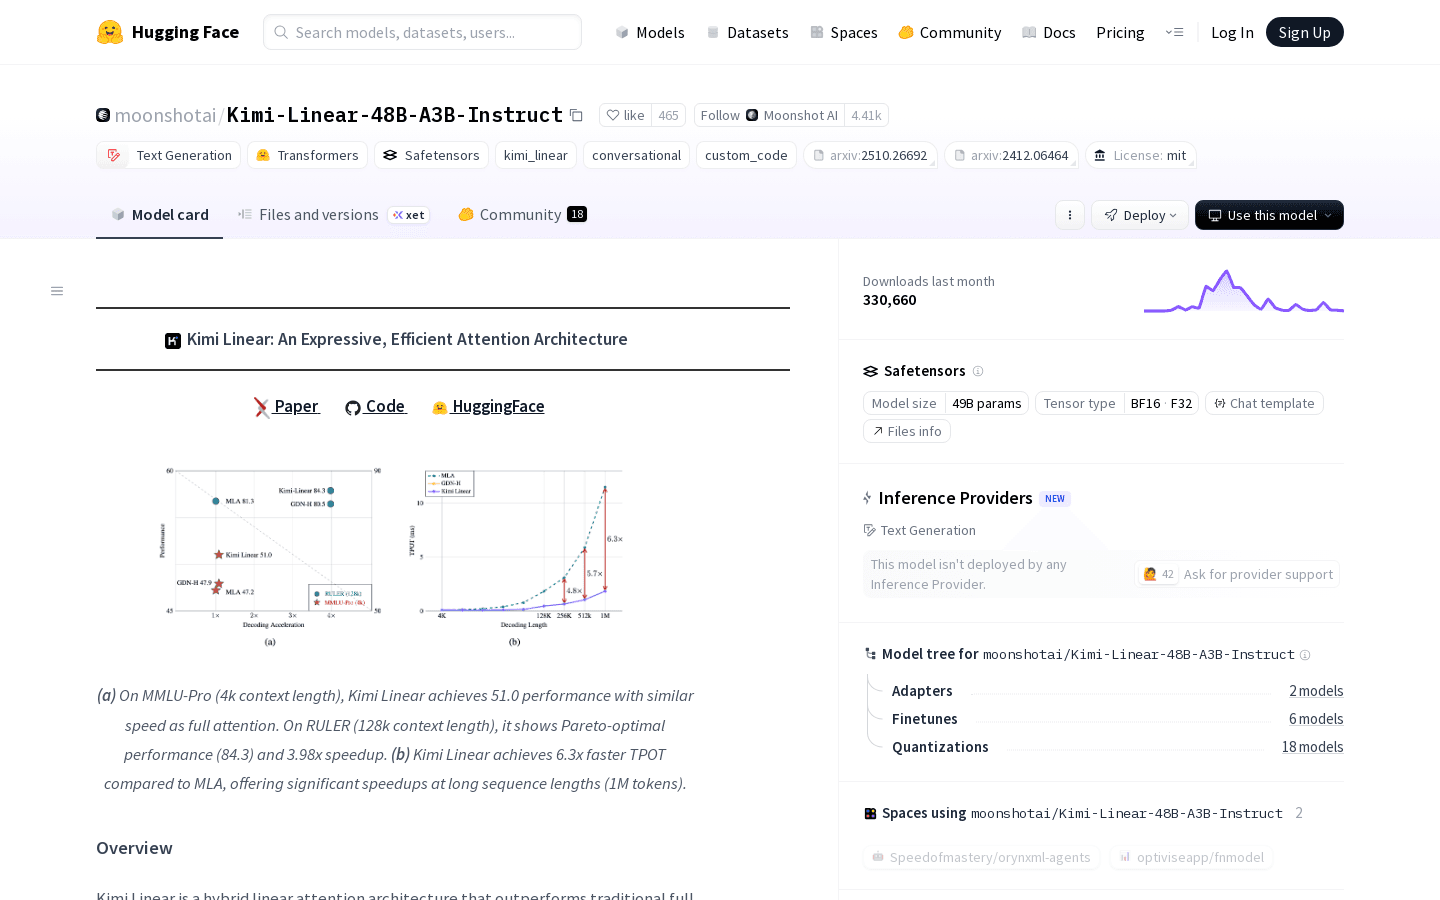
Task: Copy model name with the copy icon
Action: pos(576,115)
